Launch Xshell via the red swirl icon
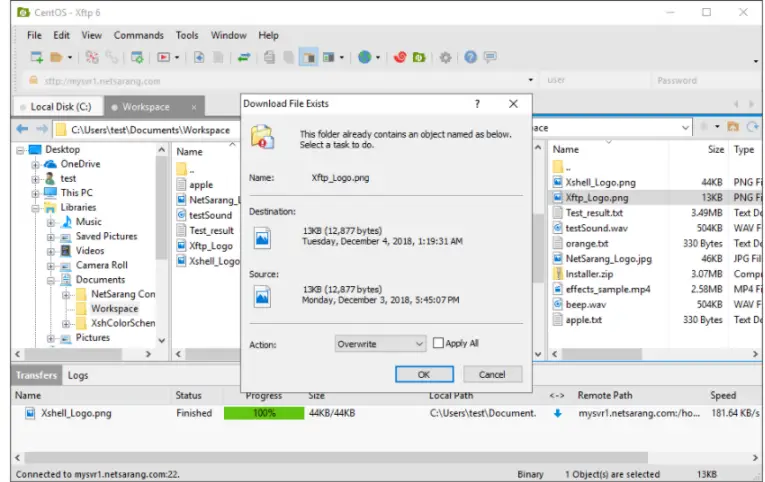Image resolution: width=765 pixels, height=482 pixels. pyautogui.click(x=400, y=57)
